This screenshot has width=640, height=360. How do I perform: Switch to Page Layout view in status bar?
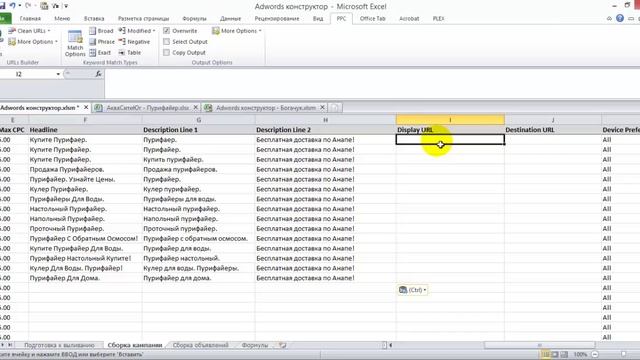(555, 354)
